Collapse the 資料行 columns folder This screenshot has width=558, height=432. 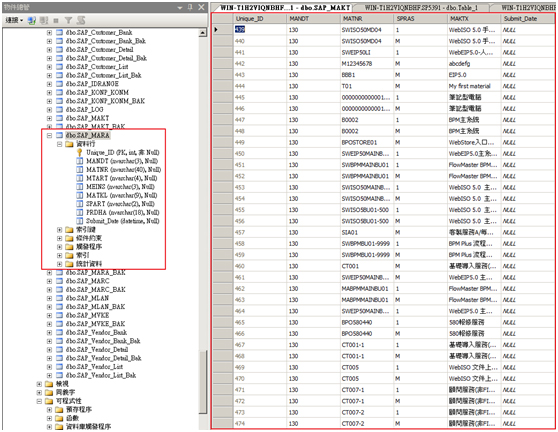[x=59, y=144]
